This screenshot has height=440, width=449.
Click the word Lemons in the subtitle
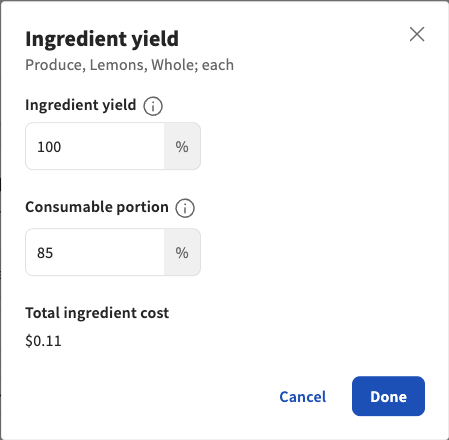click(x=118, y=65)
